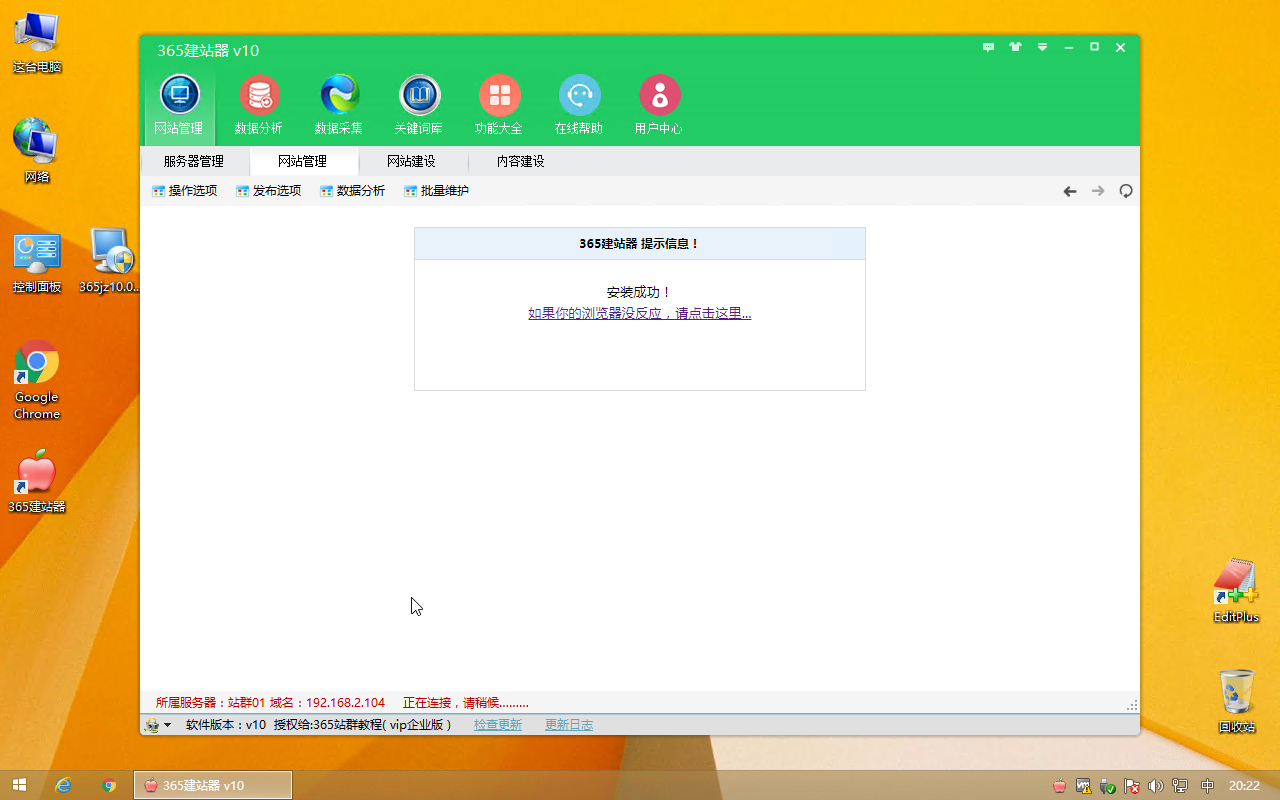Viewport: 1280px width, 800px height.
Task: Close the 365建站器 window
Action: click(x=1121, y=47)
